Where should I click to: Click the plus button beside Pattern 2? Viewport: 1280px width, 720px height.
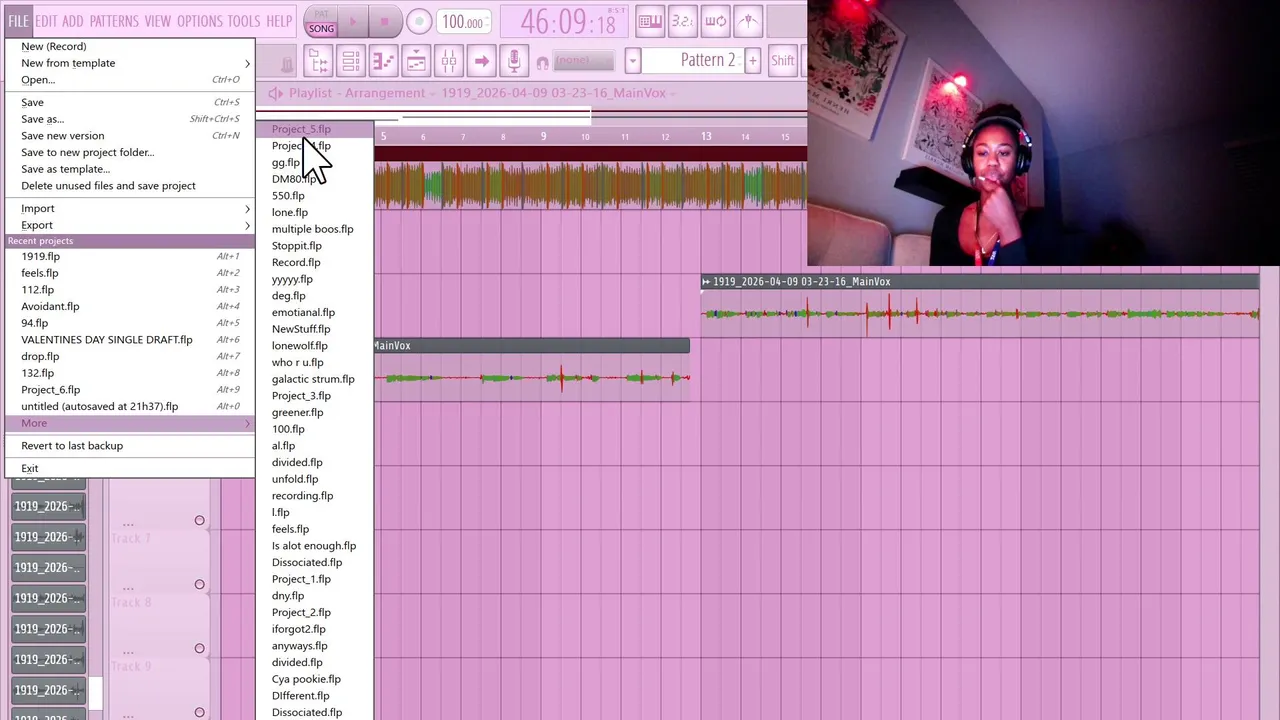click(752, 60)
